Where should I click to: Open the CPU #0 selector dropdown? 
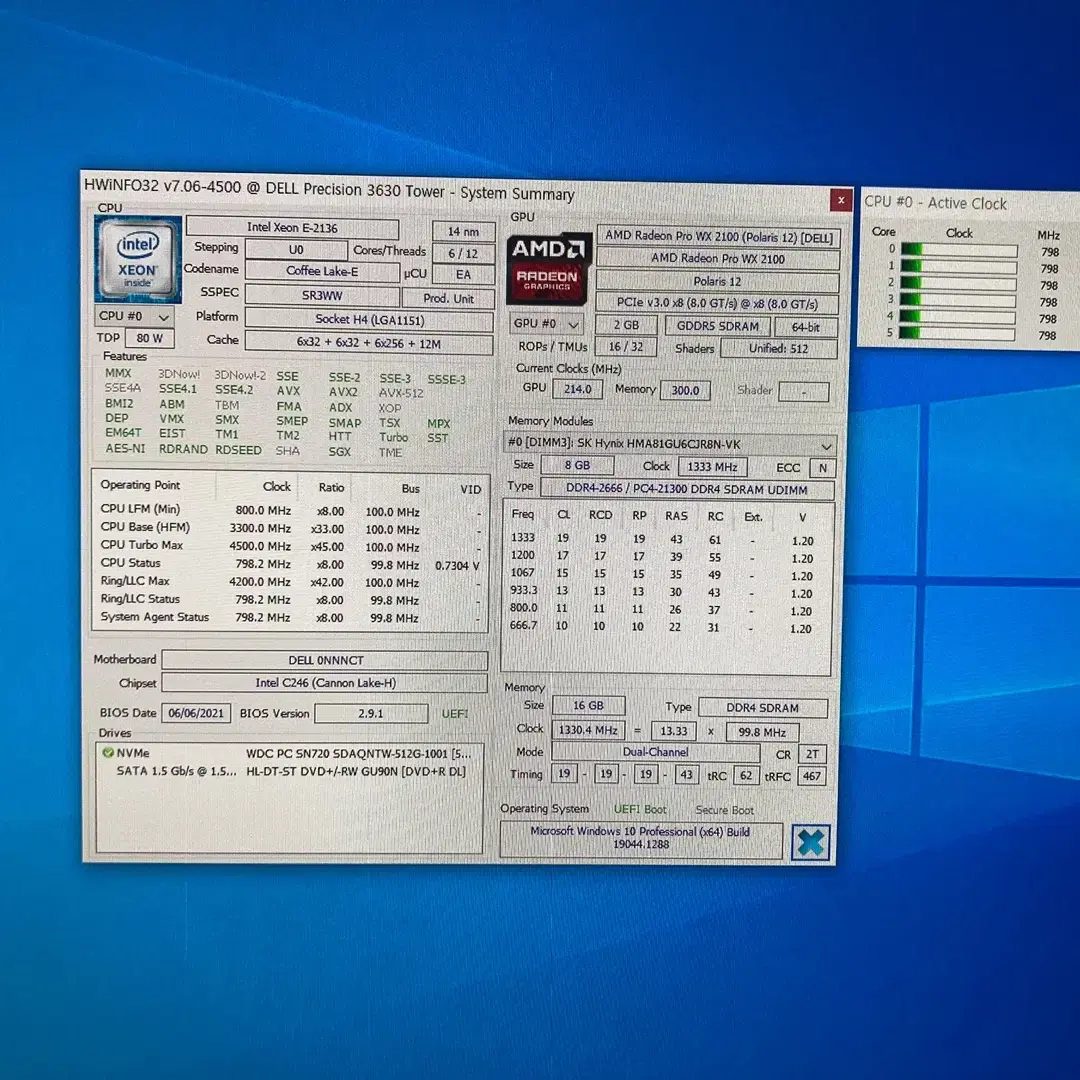coord(134,316)
